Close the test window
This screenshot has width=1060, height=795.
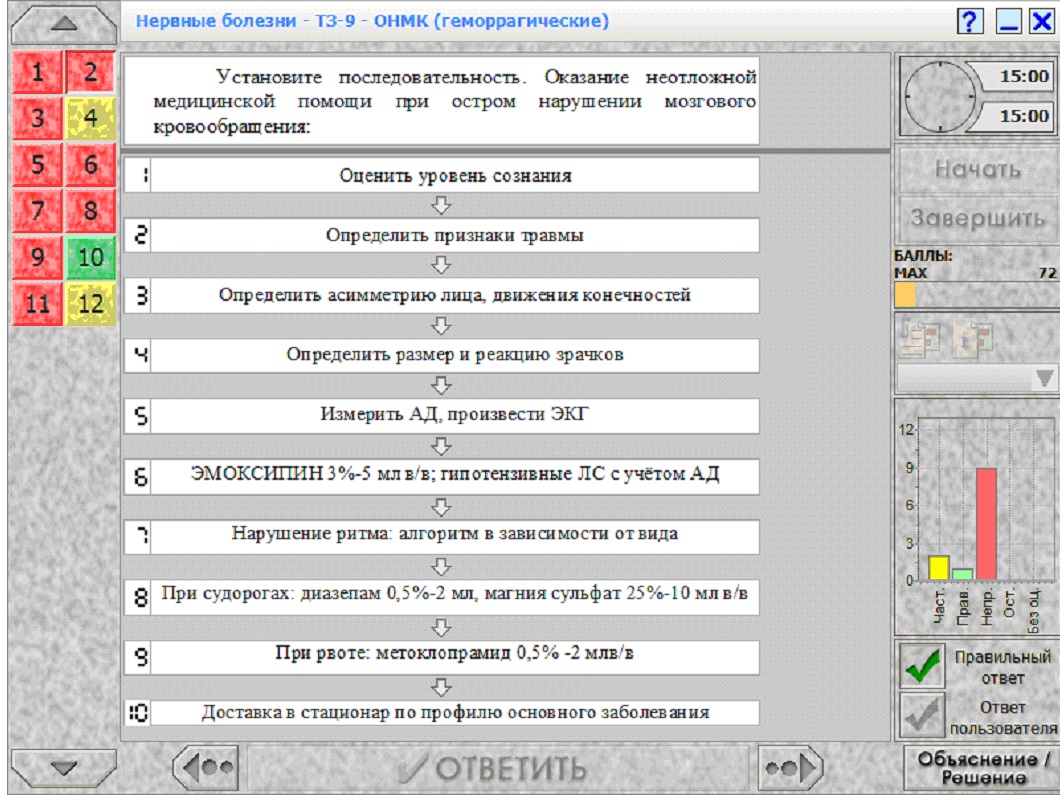[x=1042, y=22]
